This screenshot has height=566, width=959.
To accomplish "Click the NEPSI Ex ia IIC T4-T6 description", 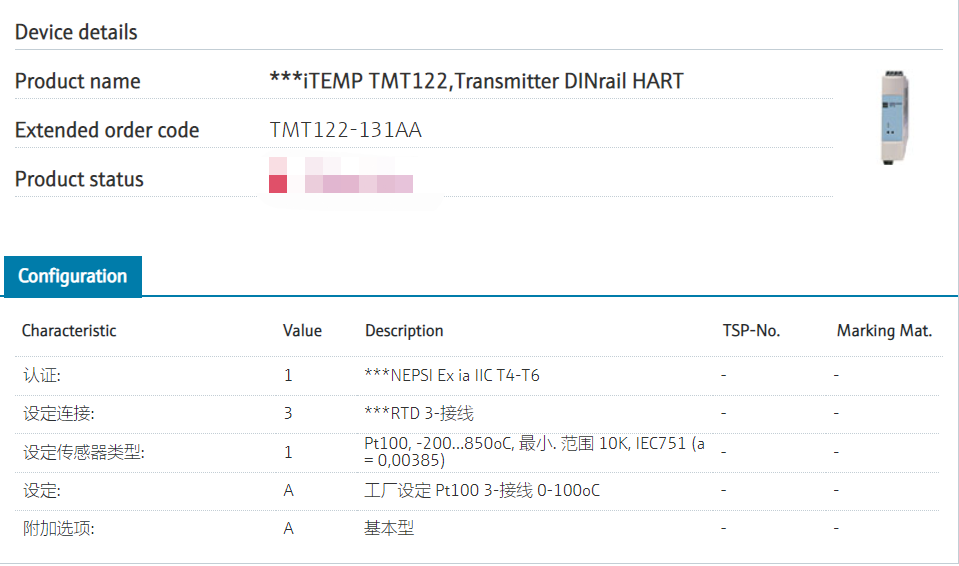I will coord(452,376).
